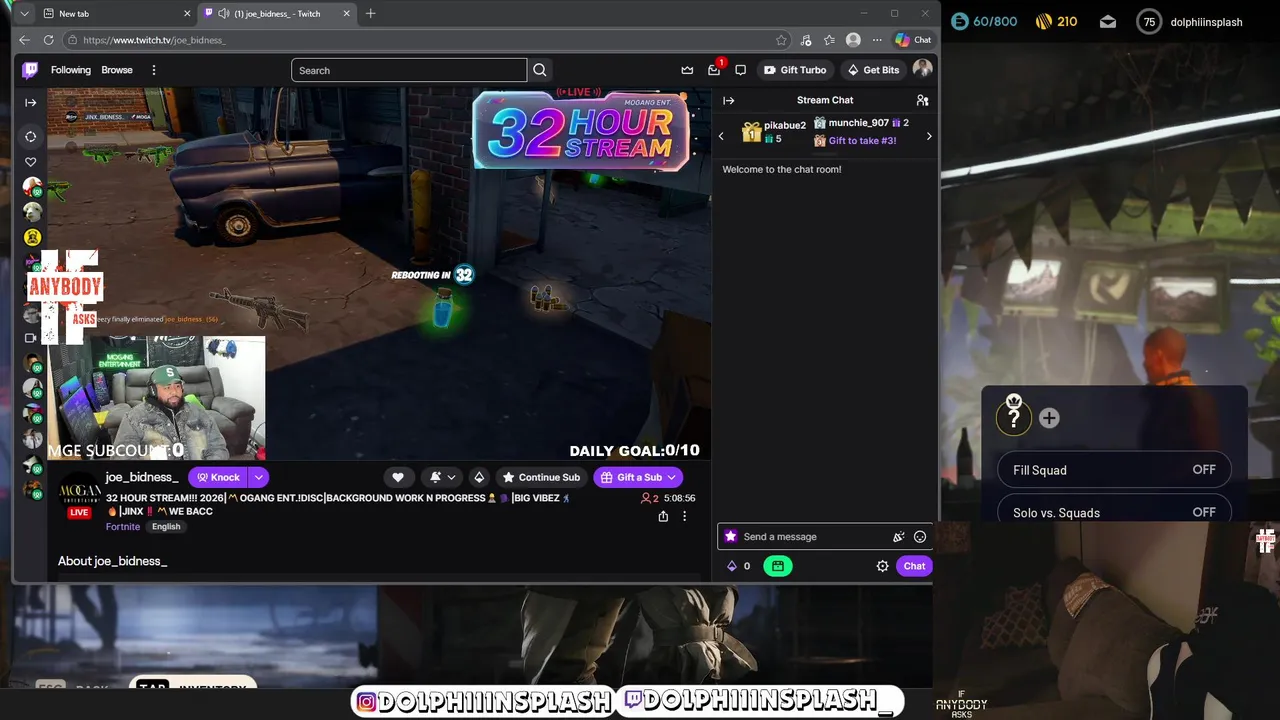Screen dimensions: 1280x720
Task: Click the streamer MOGANG profile avatar
Action: 79,492
